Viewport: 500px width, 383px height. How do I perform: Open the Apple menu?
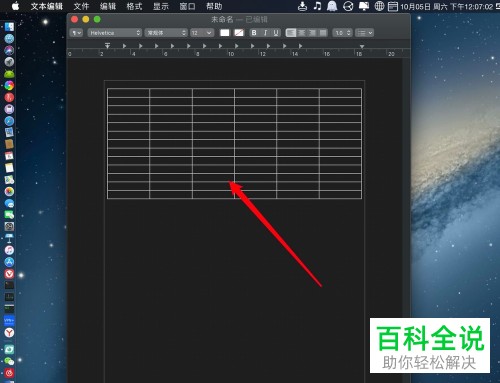tap(15, 6)
